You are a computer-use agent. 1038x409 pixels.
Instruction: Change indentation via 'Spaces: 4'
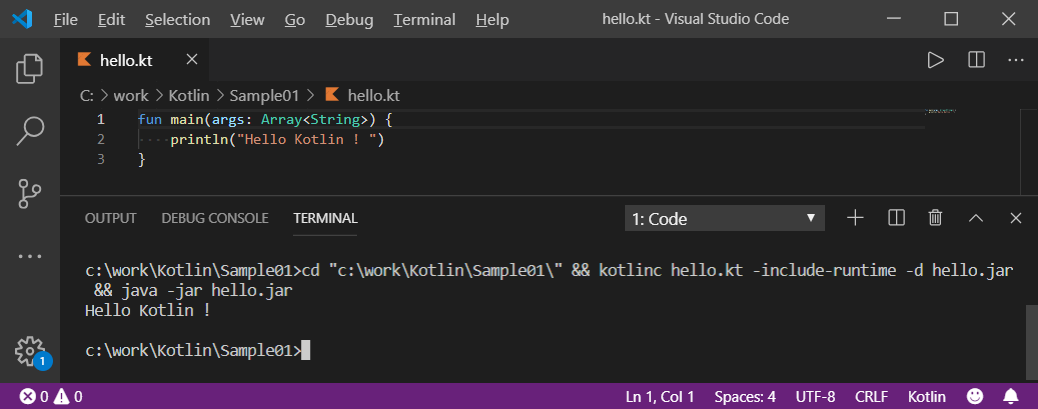745,397
